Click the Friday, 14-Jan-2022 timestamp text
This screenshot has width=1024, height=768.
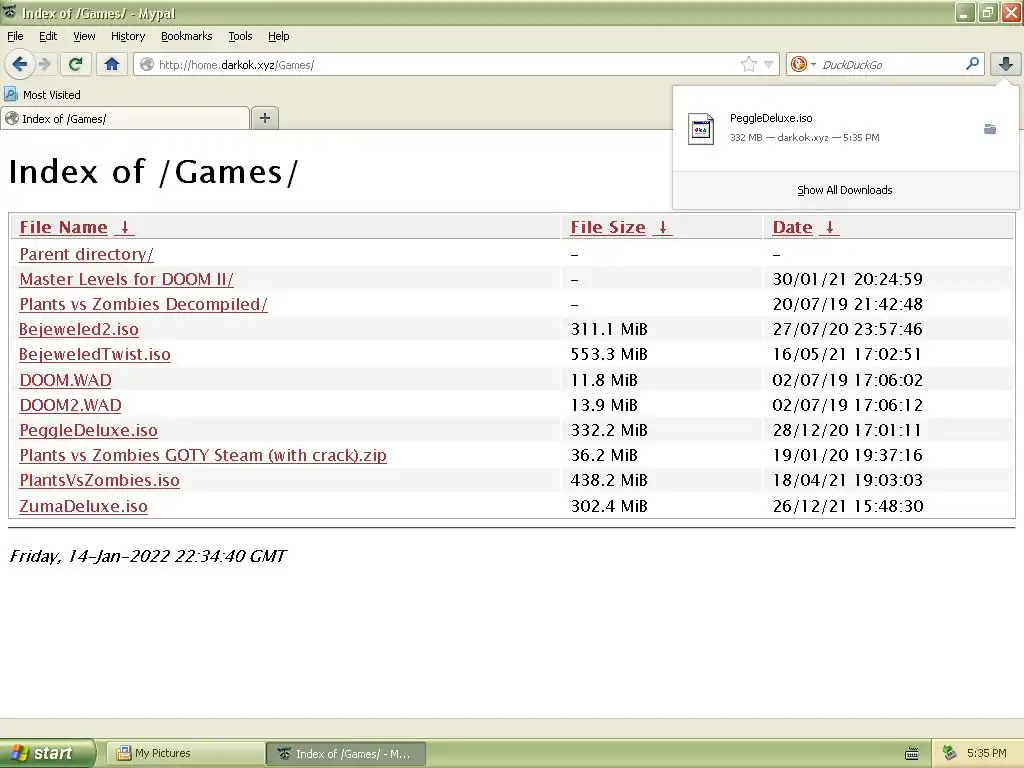(148, 556)
